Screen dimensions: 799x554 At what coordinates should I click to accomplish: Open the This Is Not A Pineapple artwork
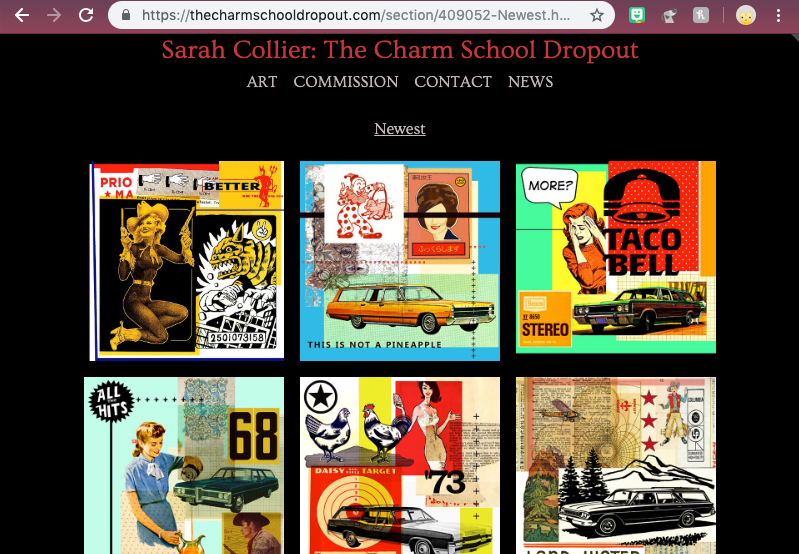(400, 261)
